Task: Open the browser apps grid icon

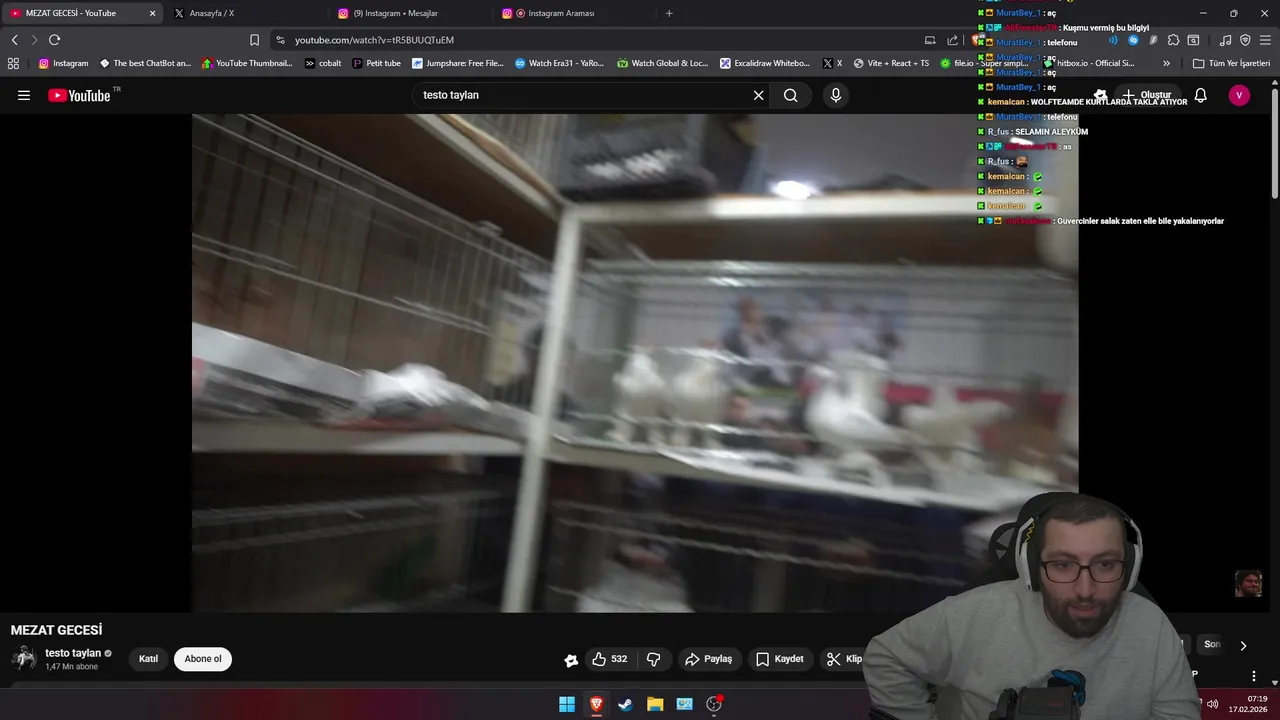Action: pos(13,63)
